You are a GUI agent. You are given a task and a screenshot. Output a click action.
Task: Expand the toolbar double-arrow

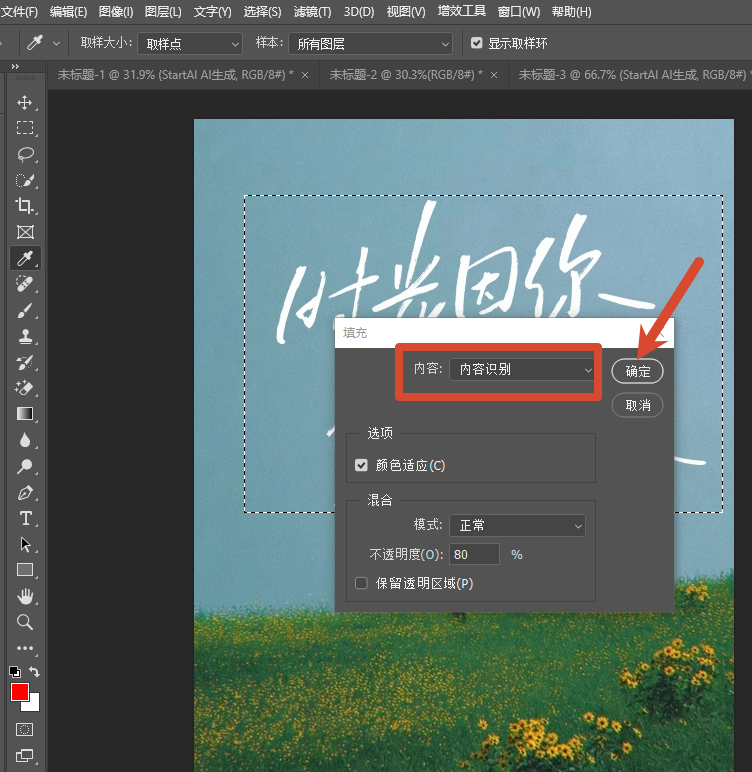pos(15,66)
